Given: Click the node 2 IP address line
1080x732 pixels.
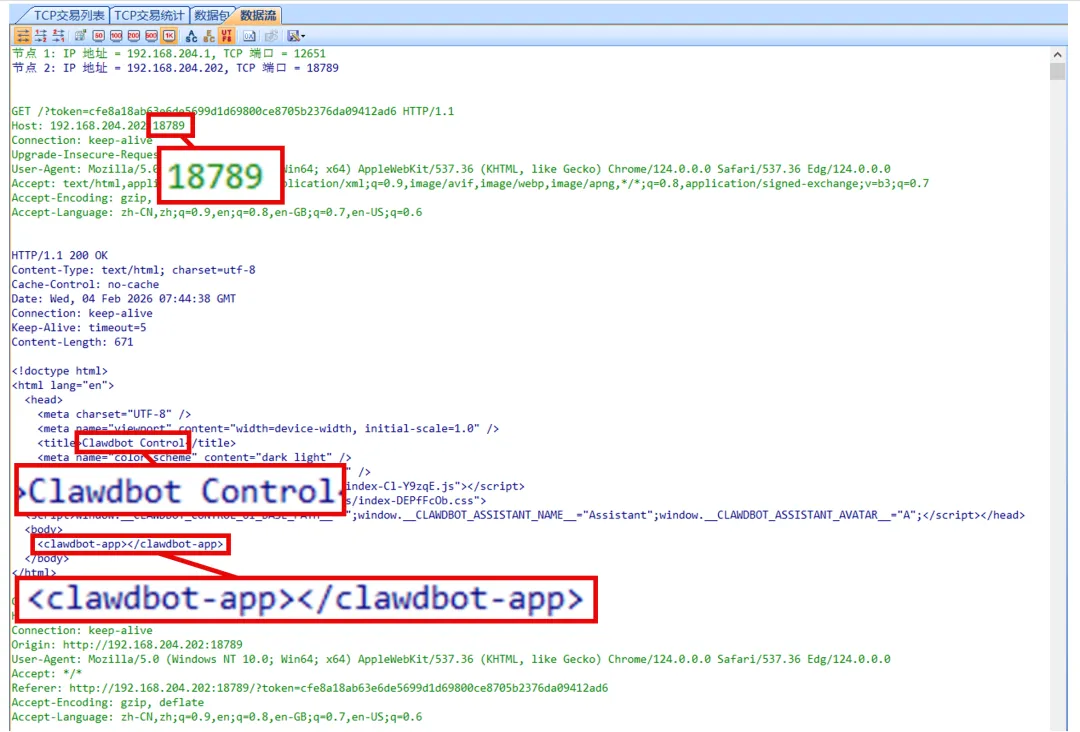Looking at the screenshot, I should (175, 67).
